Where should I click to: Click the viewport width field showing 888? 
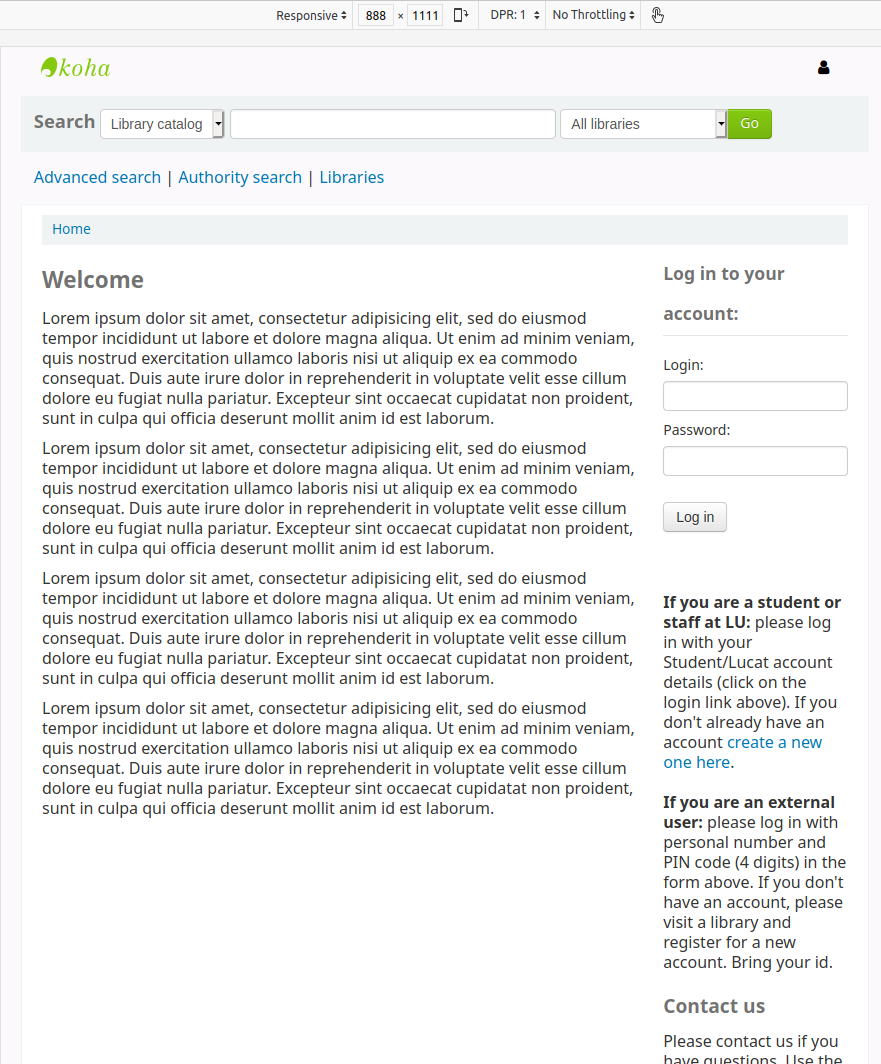click(376, 15)
